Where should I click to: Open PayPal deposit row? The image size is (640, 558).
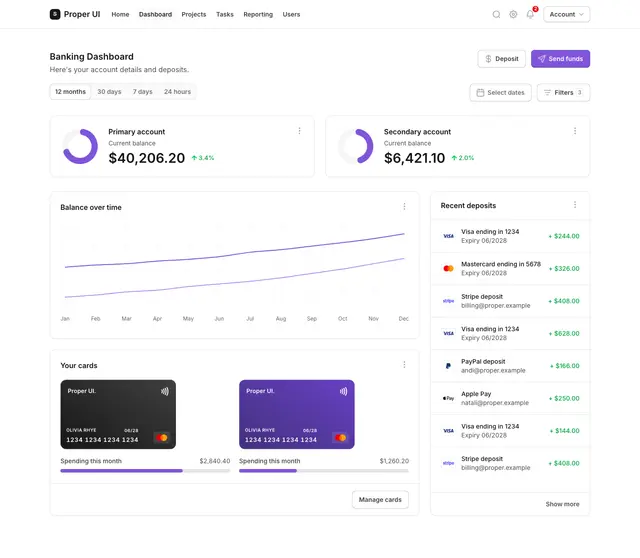pos(510,366)
